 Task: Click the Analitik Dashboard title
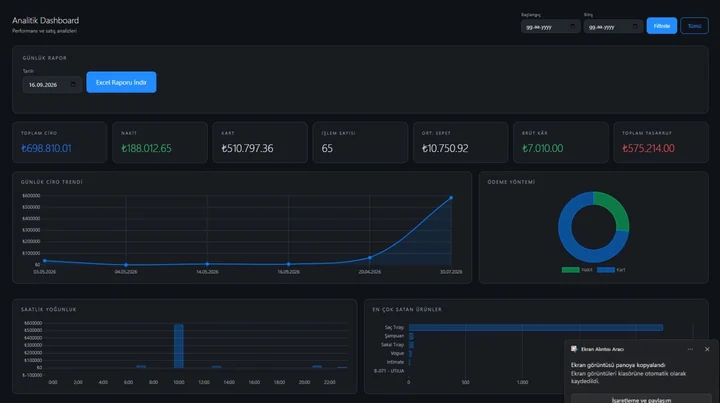[45, 20]
